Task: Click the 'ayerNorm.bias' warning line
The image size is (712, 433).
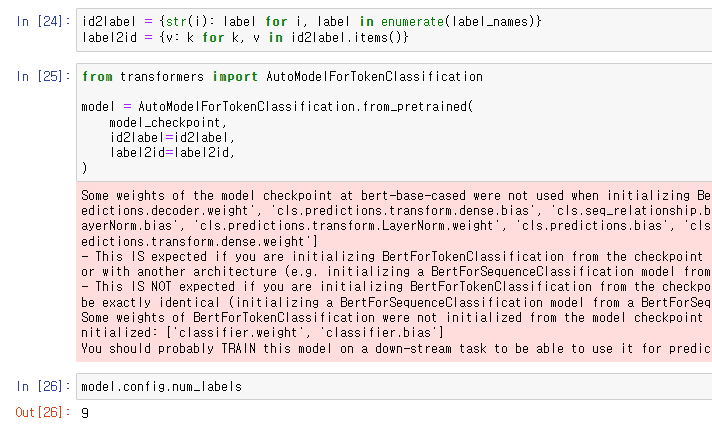Action: pos(396,226)
